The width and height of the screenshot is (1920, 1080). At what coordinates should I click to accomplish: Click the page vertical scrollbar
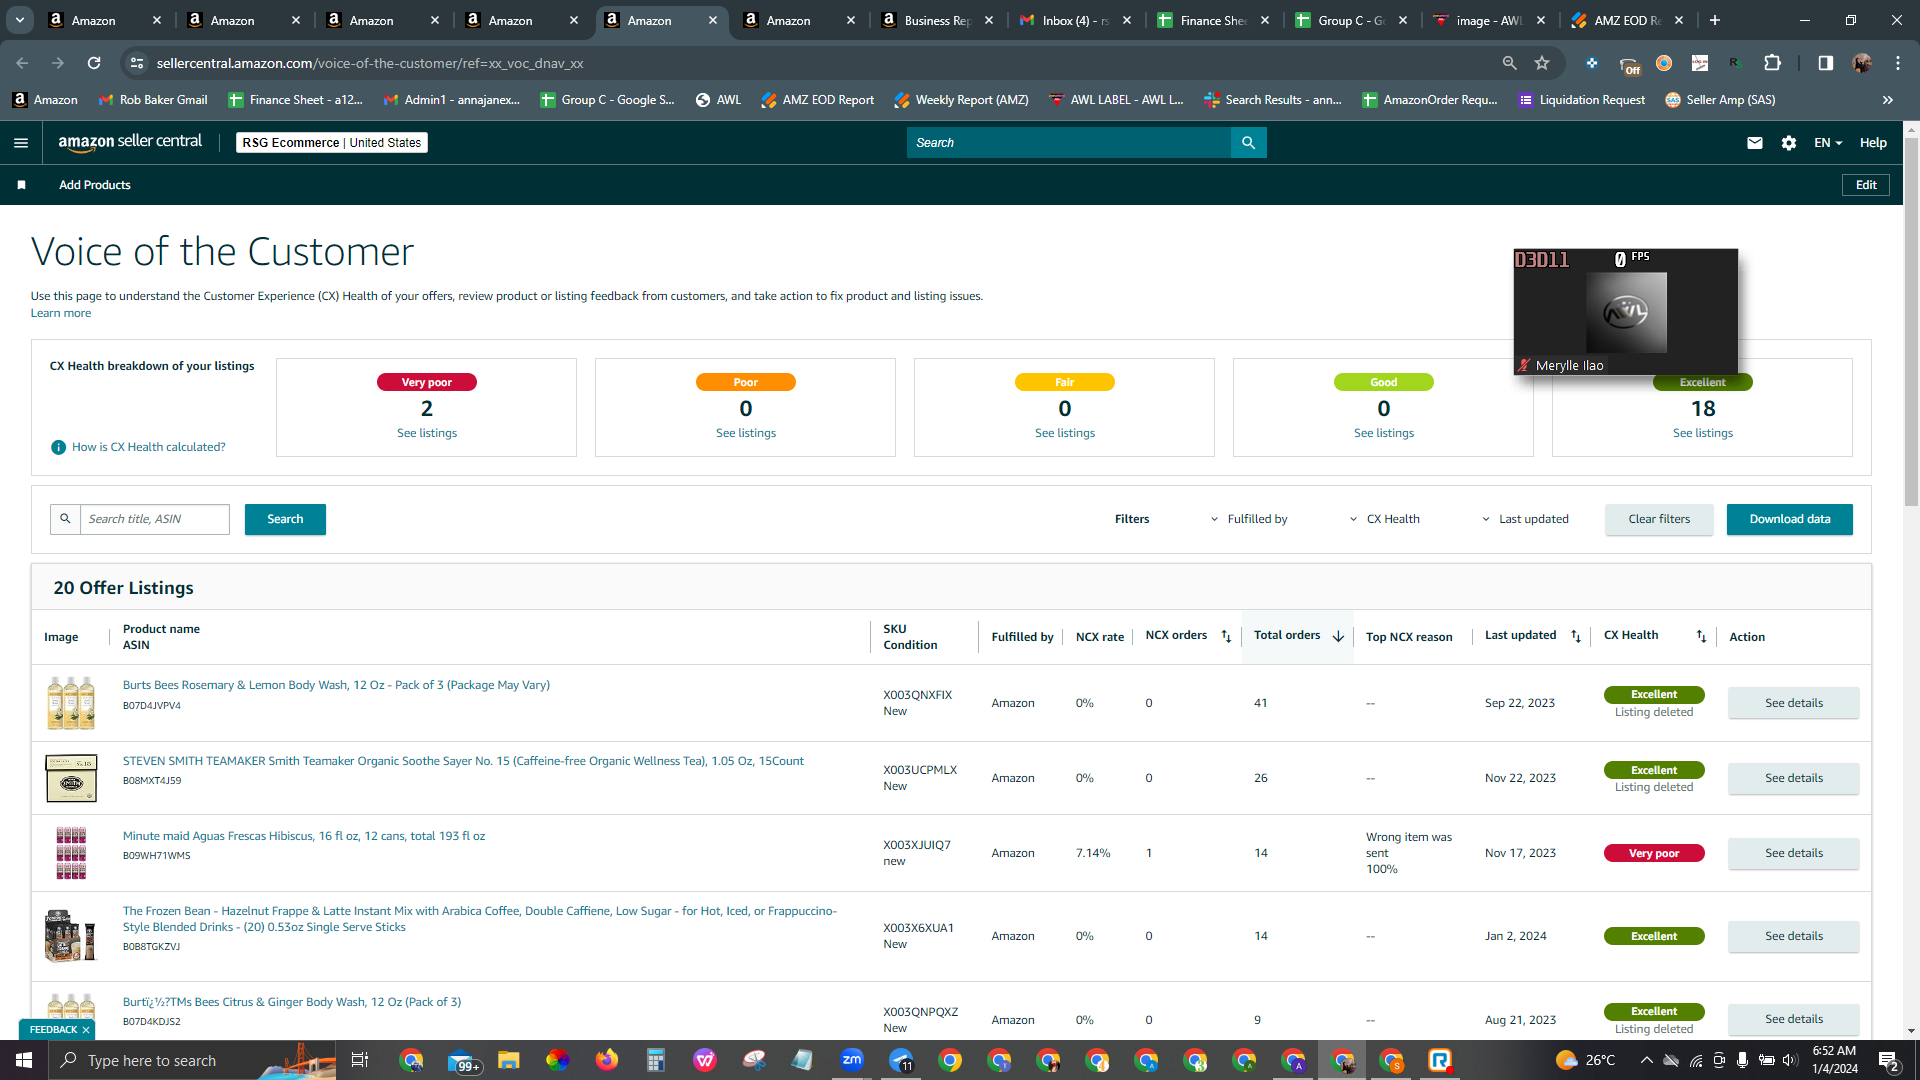point(1911,321)
